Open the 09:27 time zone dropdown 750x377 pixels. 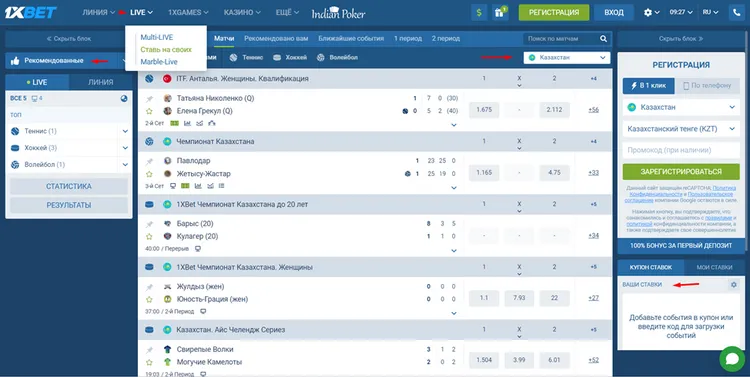(x=681, y=13)
